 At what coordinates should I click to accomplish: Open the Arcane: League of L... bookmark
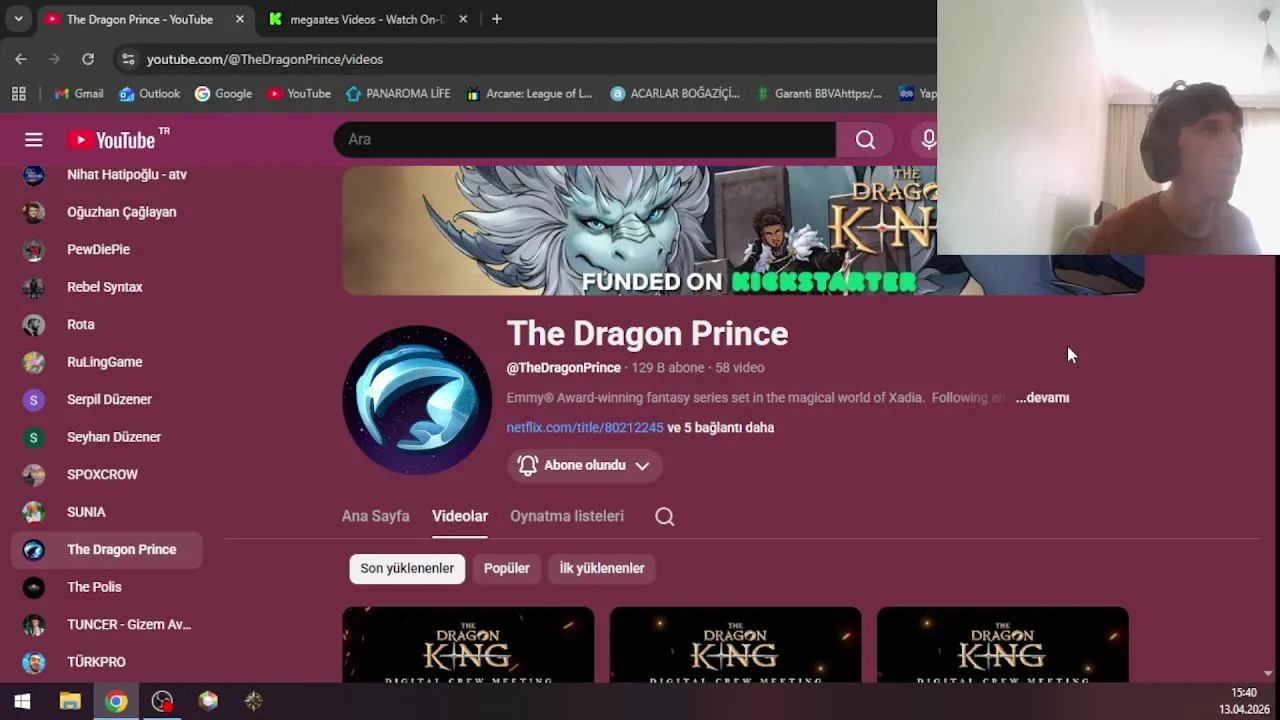530,93
